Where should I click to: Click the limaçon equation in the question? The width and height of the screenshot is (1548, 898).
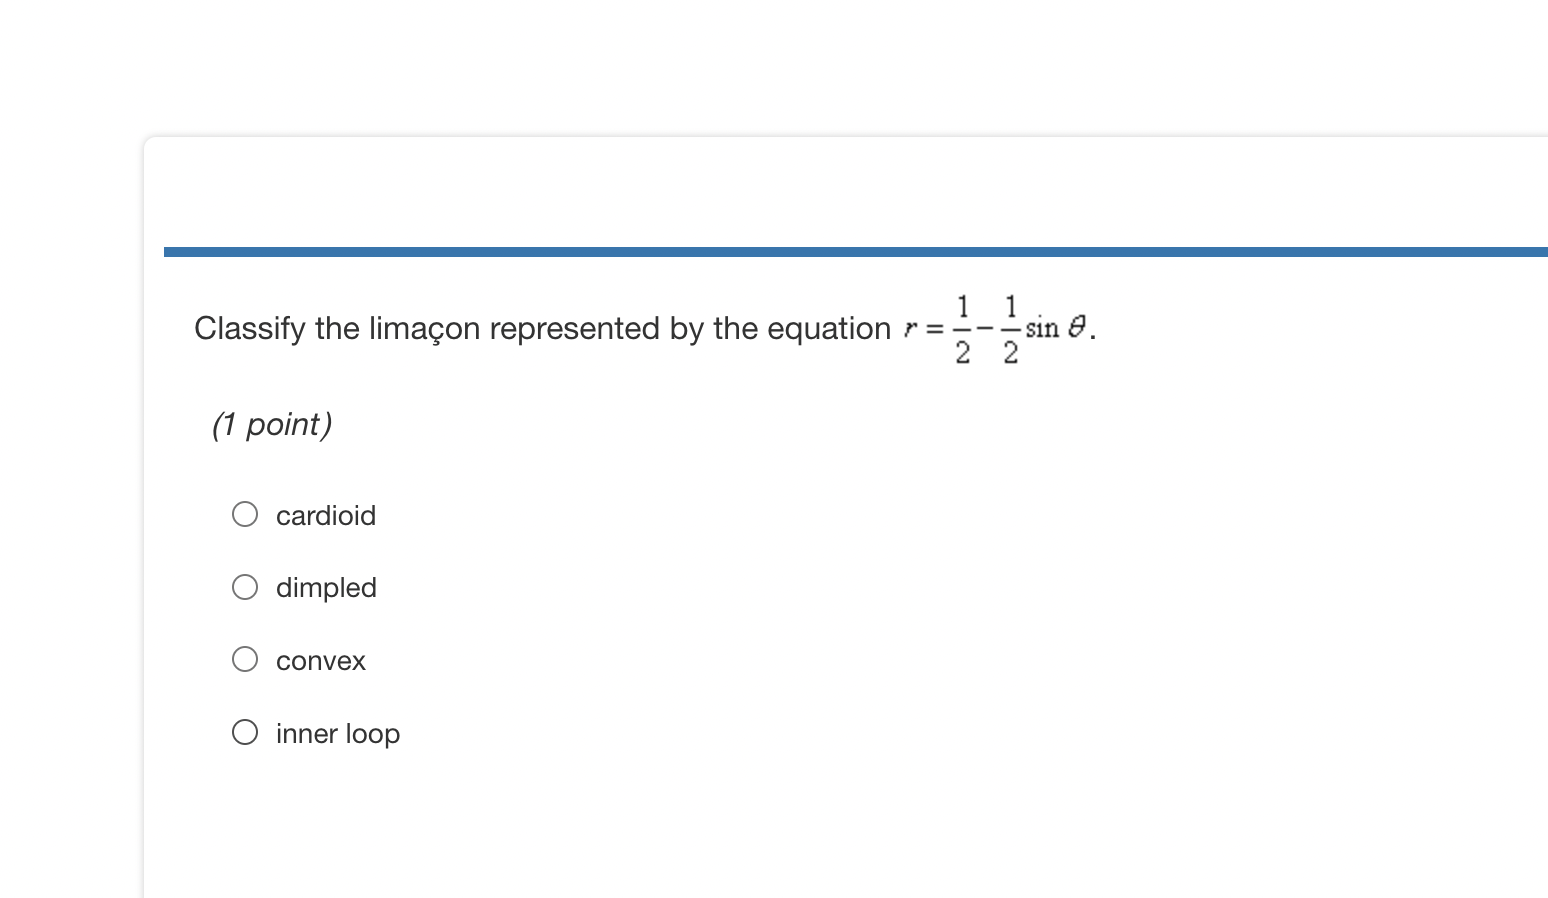tap(995, 328)
